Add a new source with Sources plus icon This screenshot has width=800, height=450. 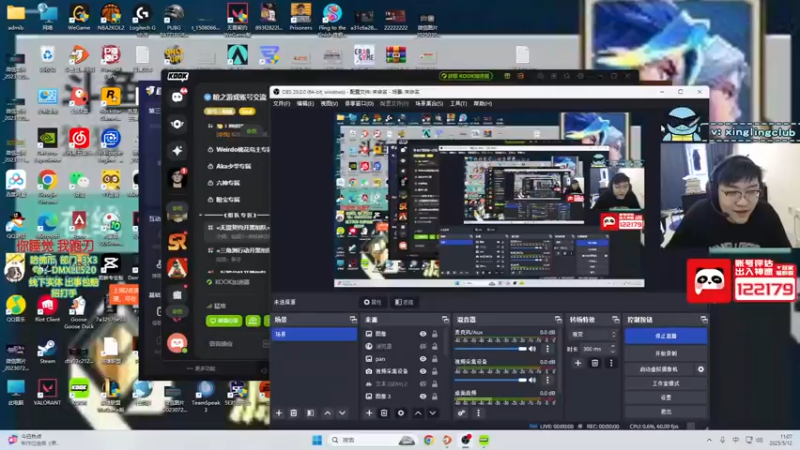point(369,413)
